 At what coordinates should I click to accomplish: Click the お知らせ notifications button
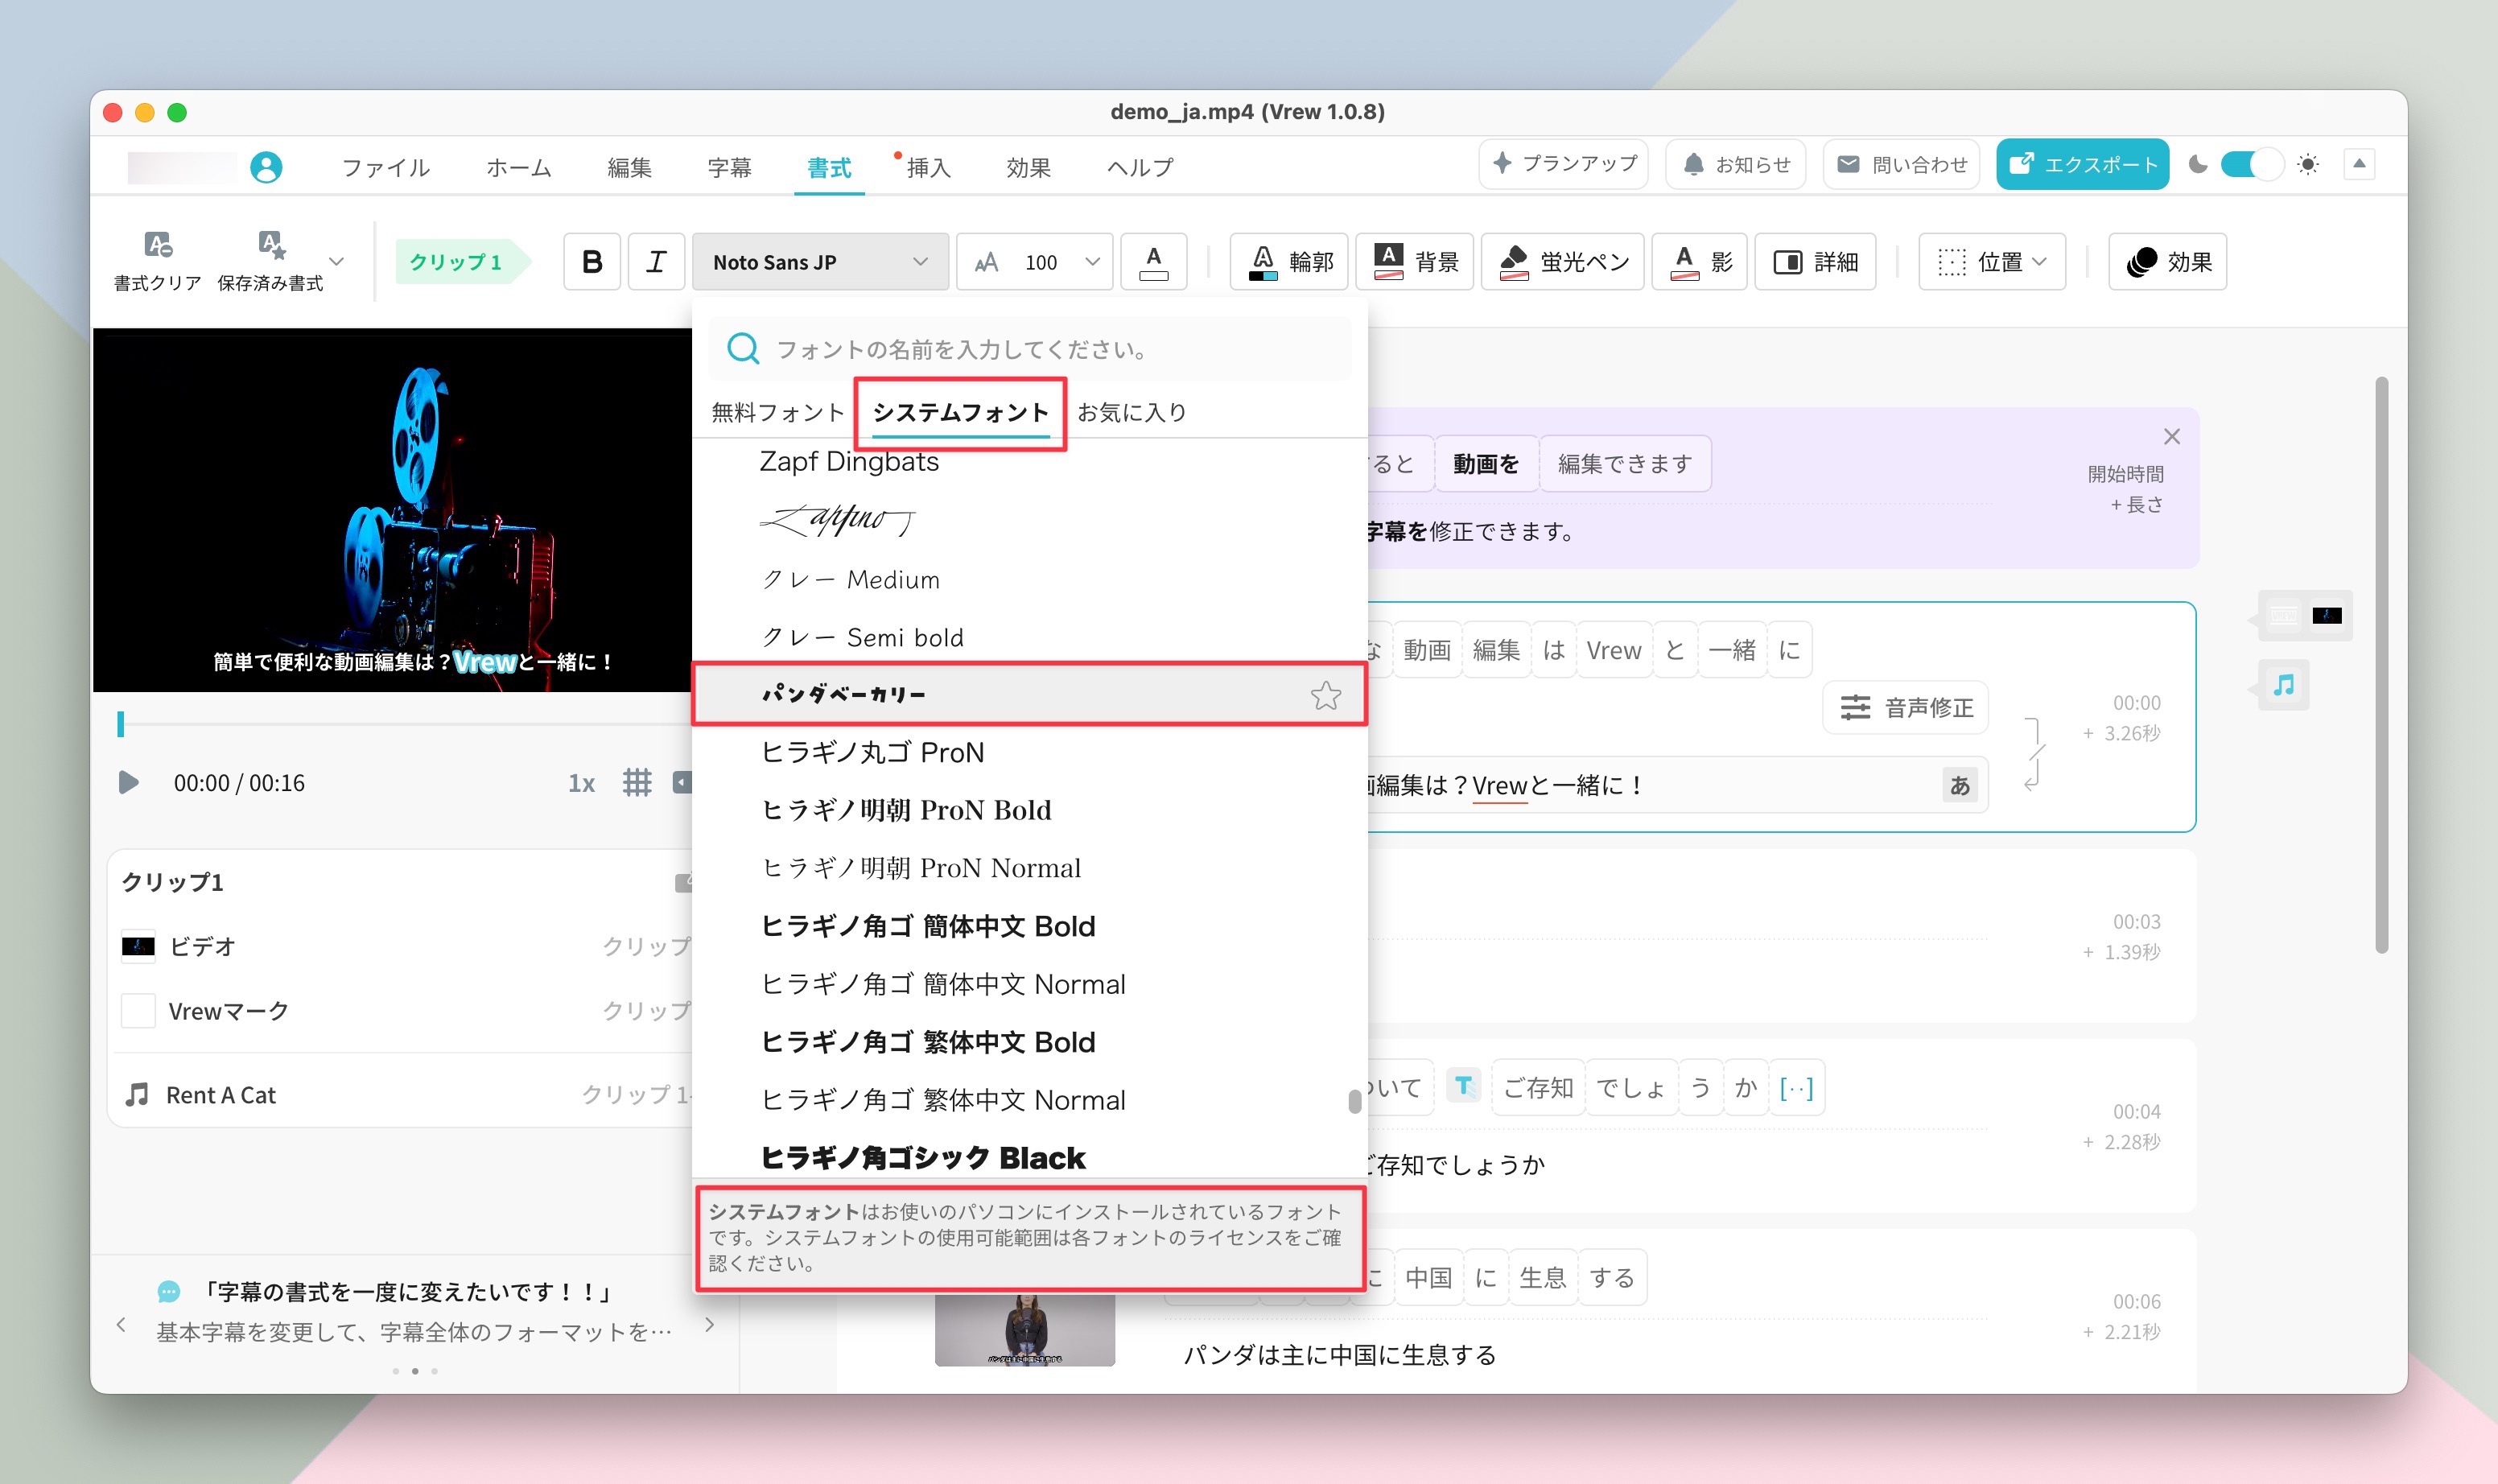click(x=1735, y=164)
